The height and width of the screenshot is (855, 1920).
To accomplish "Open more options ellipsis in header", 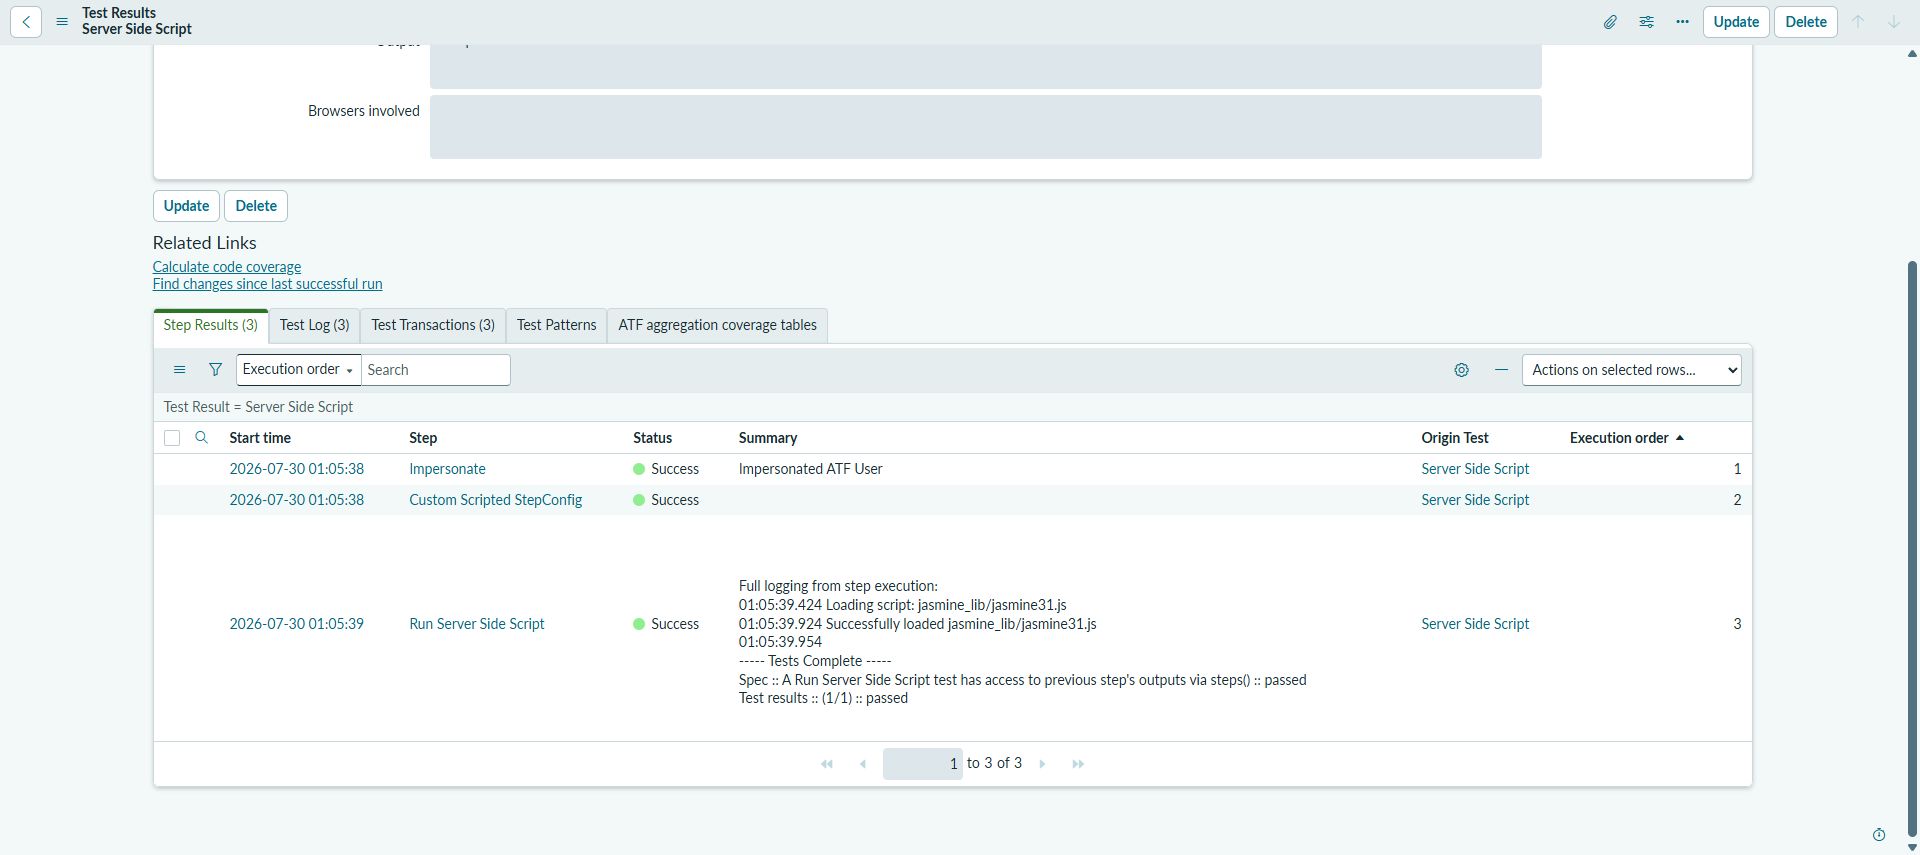I will 1682,22.
